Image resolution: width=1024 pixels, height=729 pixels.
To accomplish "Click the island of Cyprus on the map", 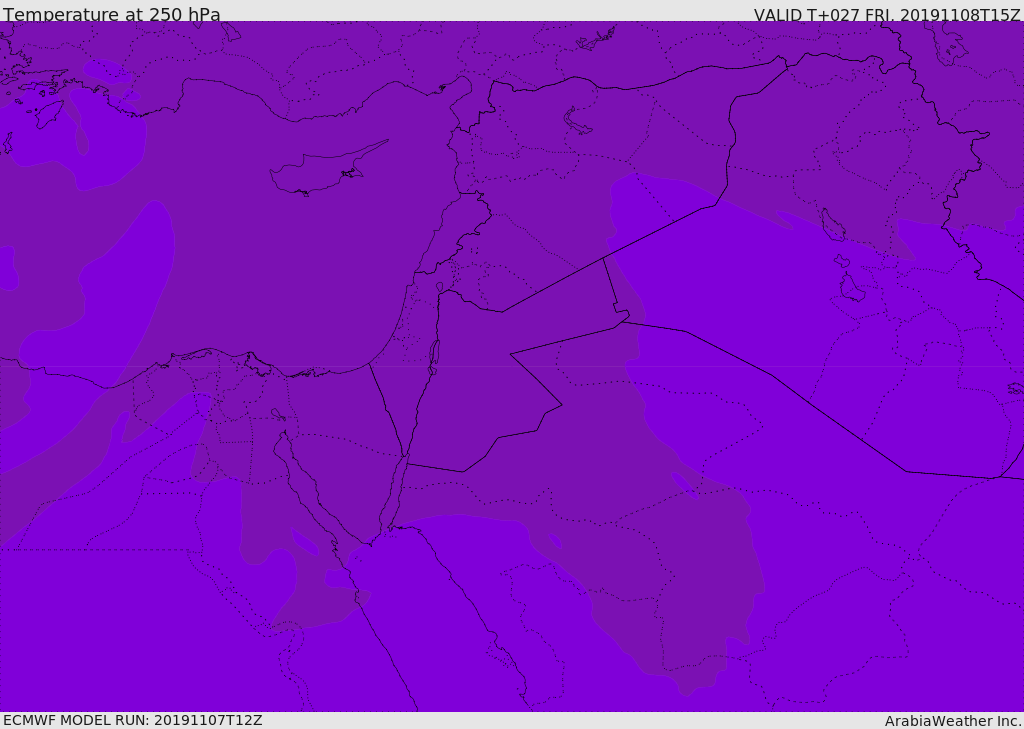I will click(x=329, y=168).
